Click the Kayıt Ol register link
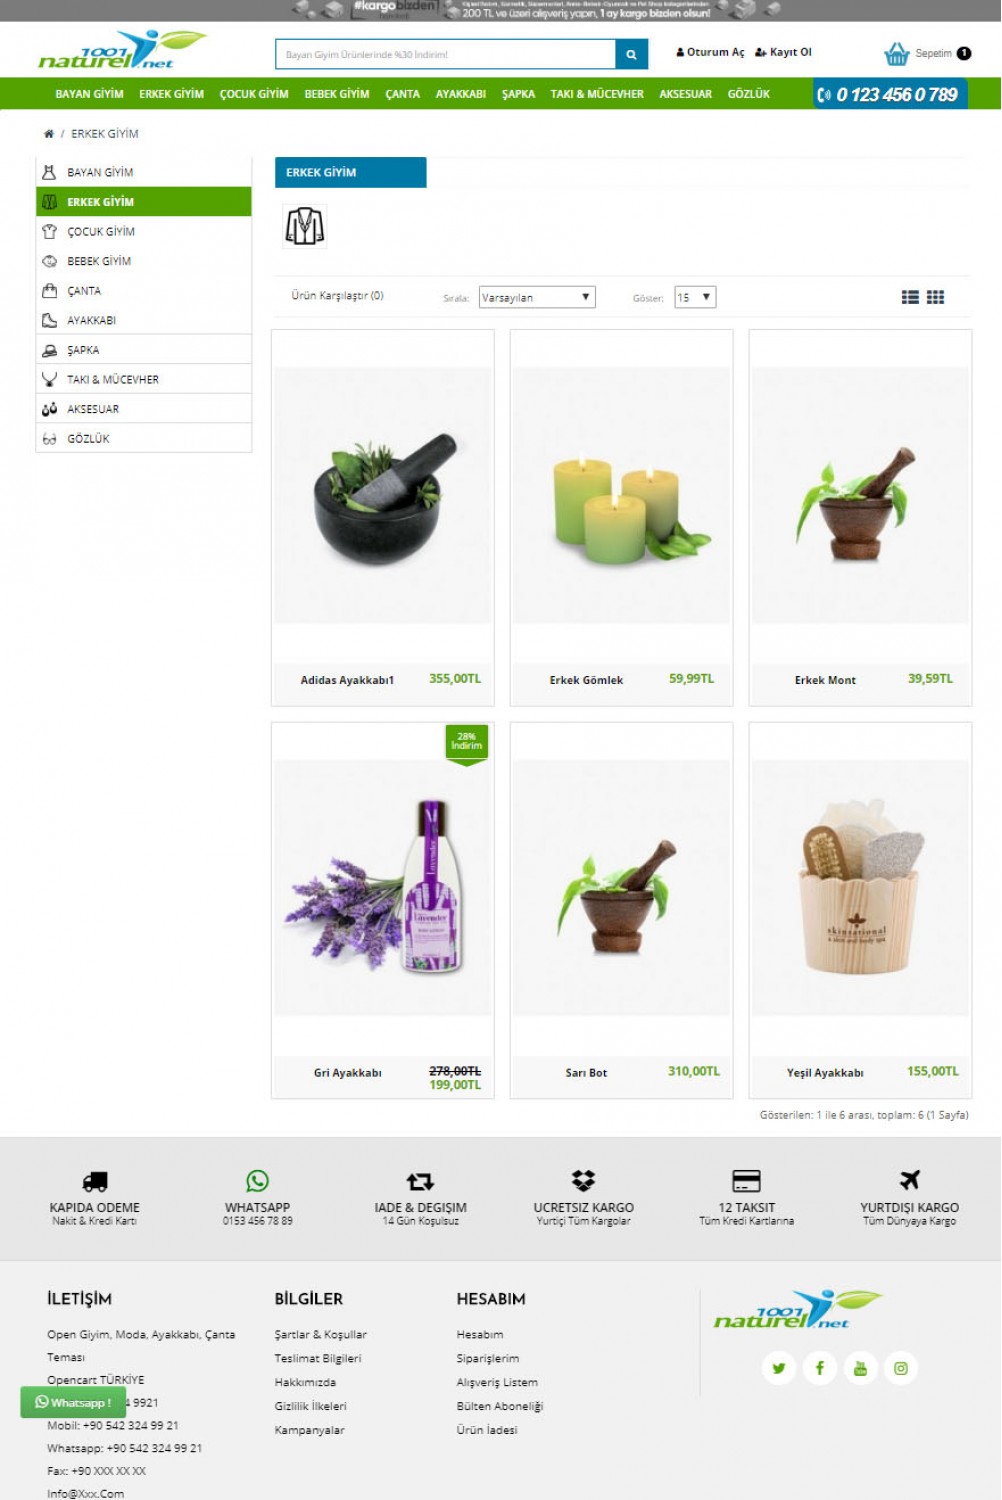1002x1500 pixels. coord(783,52)
